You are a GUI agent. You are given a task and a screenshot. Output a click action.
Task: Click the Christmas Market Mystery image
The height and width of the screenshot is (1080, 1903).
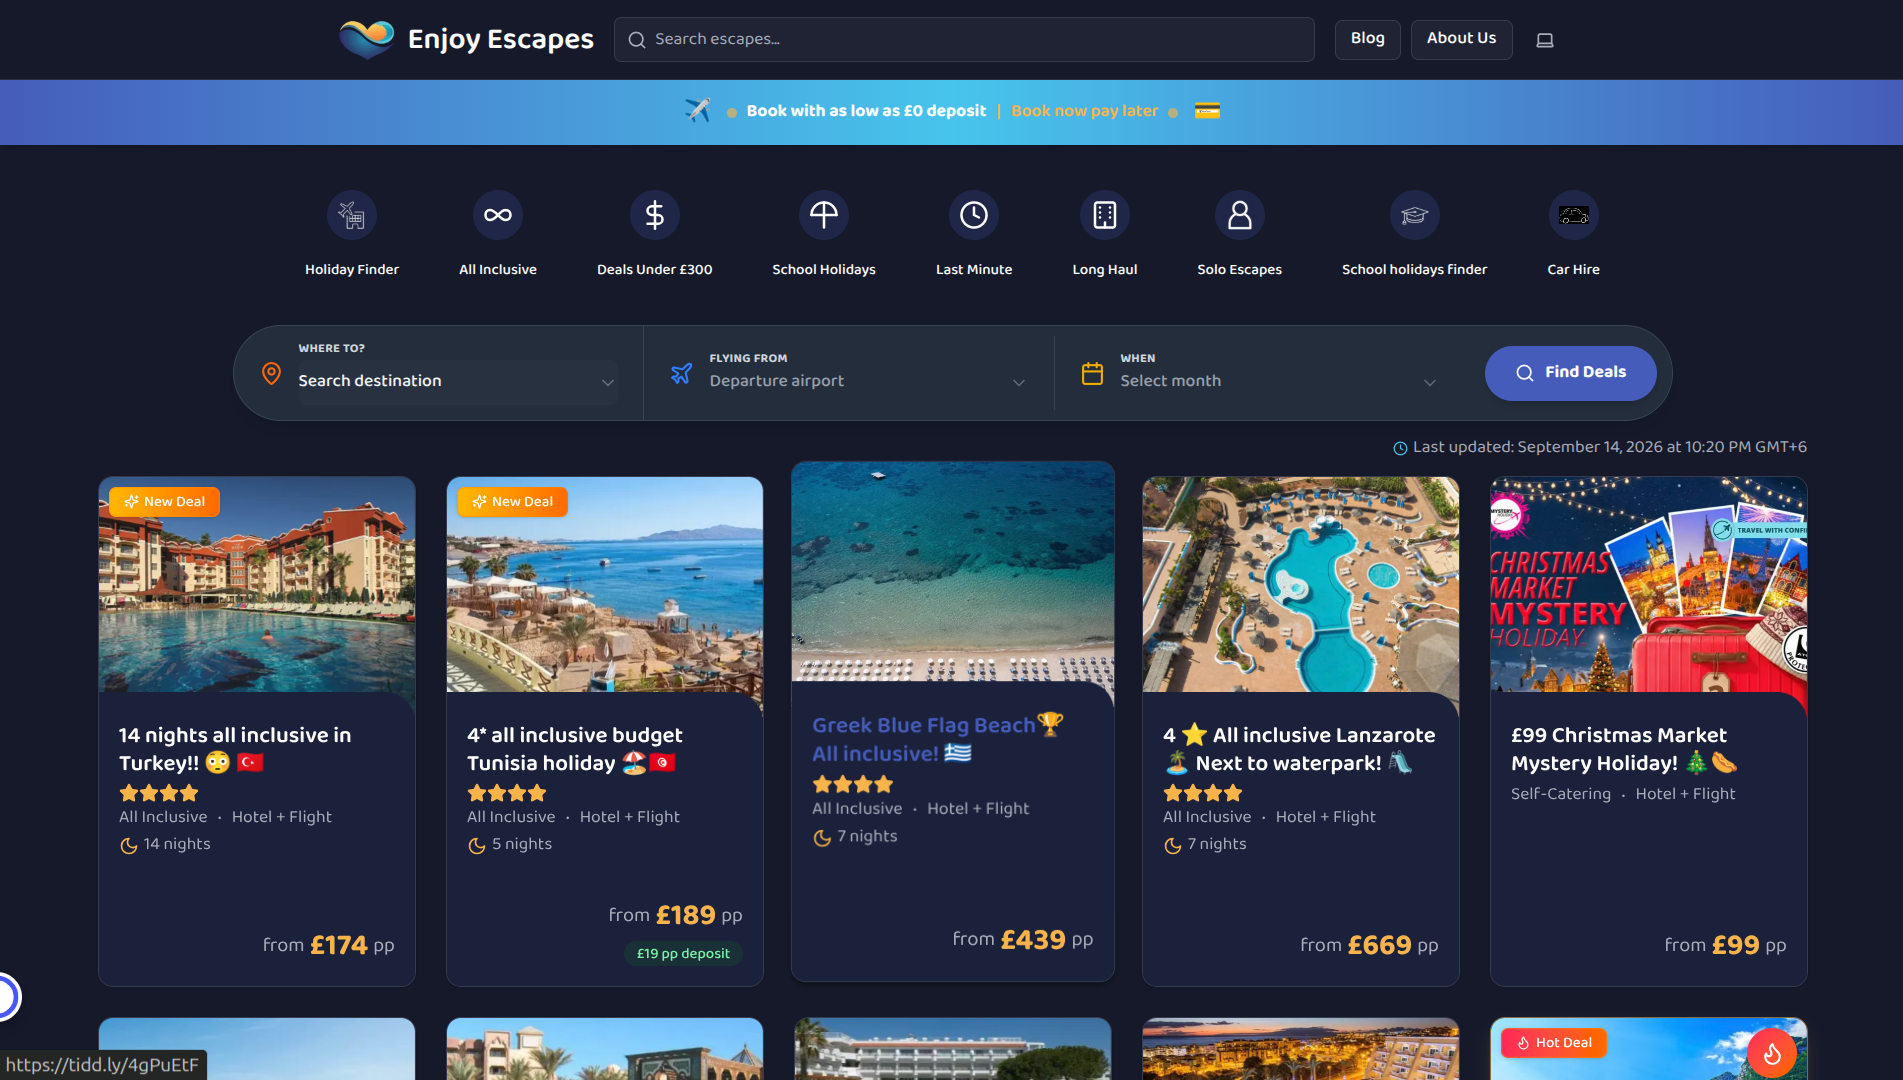[1649, 584]
